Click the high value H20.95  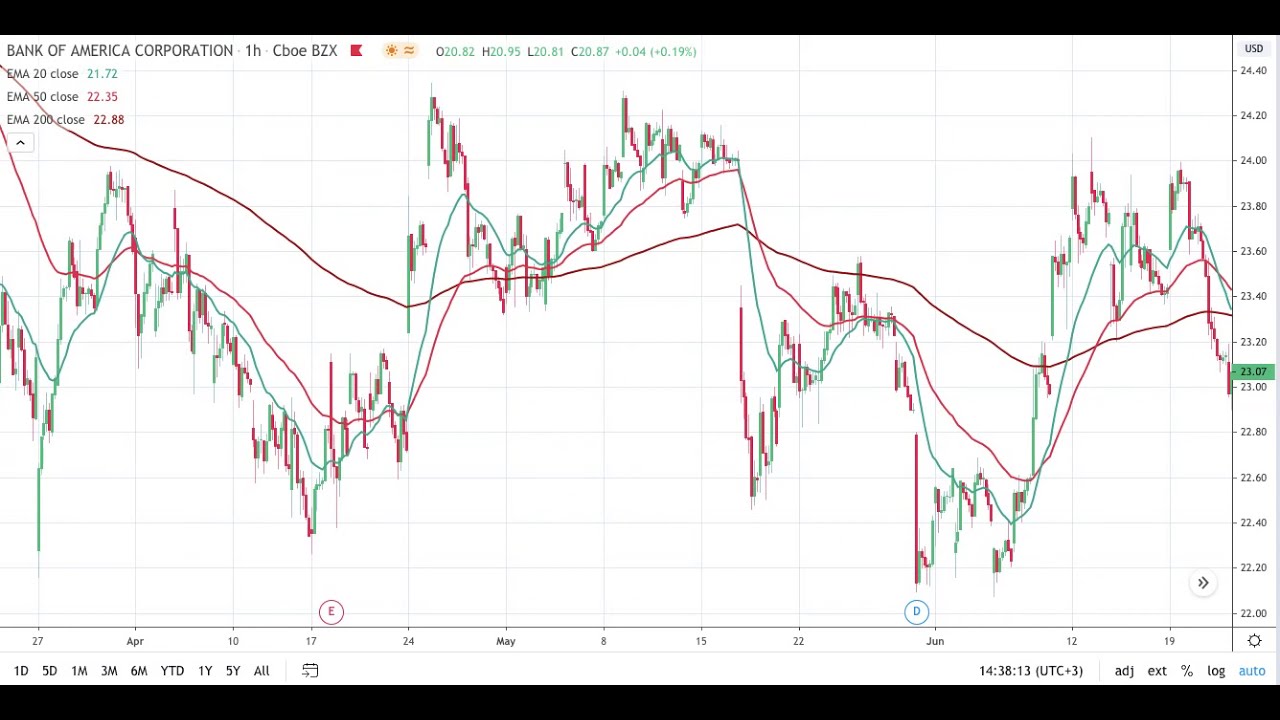pos(501,51)
